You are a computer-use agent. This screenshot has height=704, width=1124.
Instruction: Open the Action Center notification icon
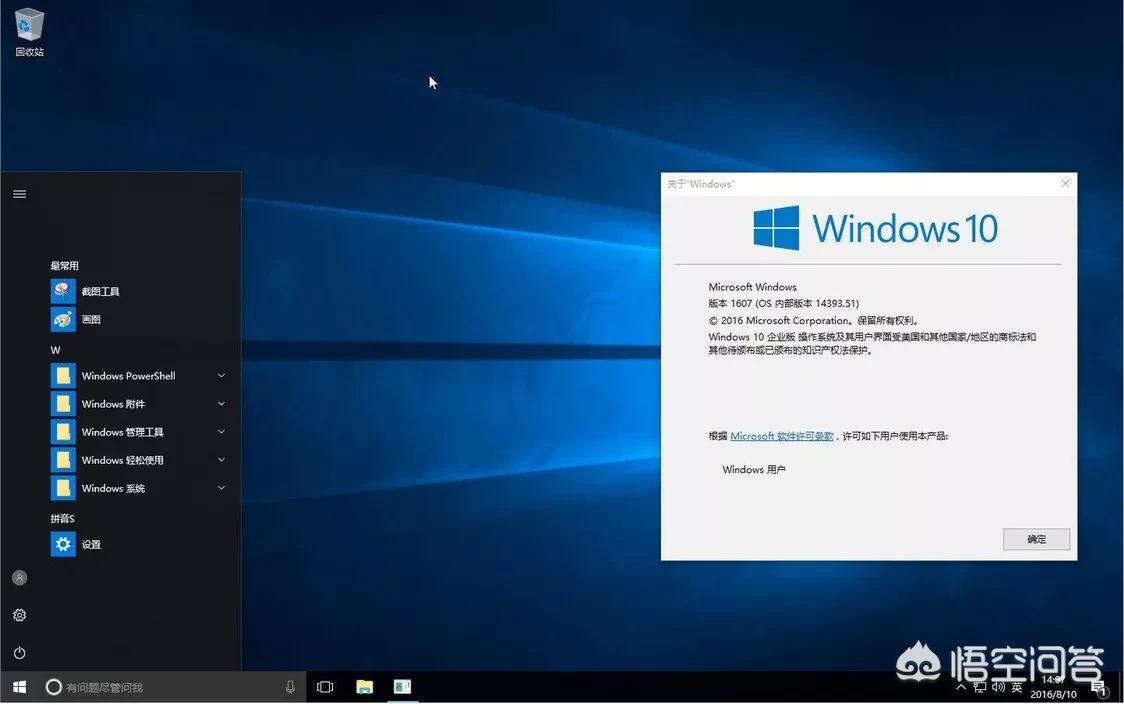1098,689
